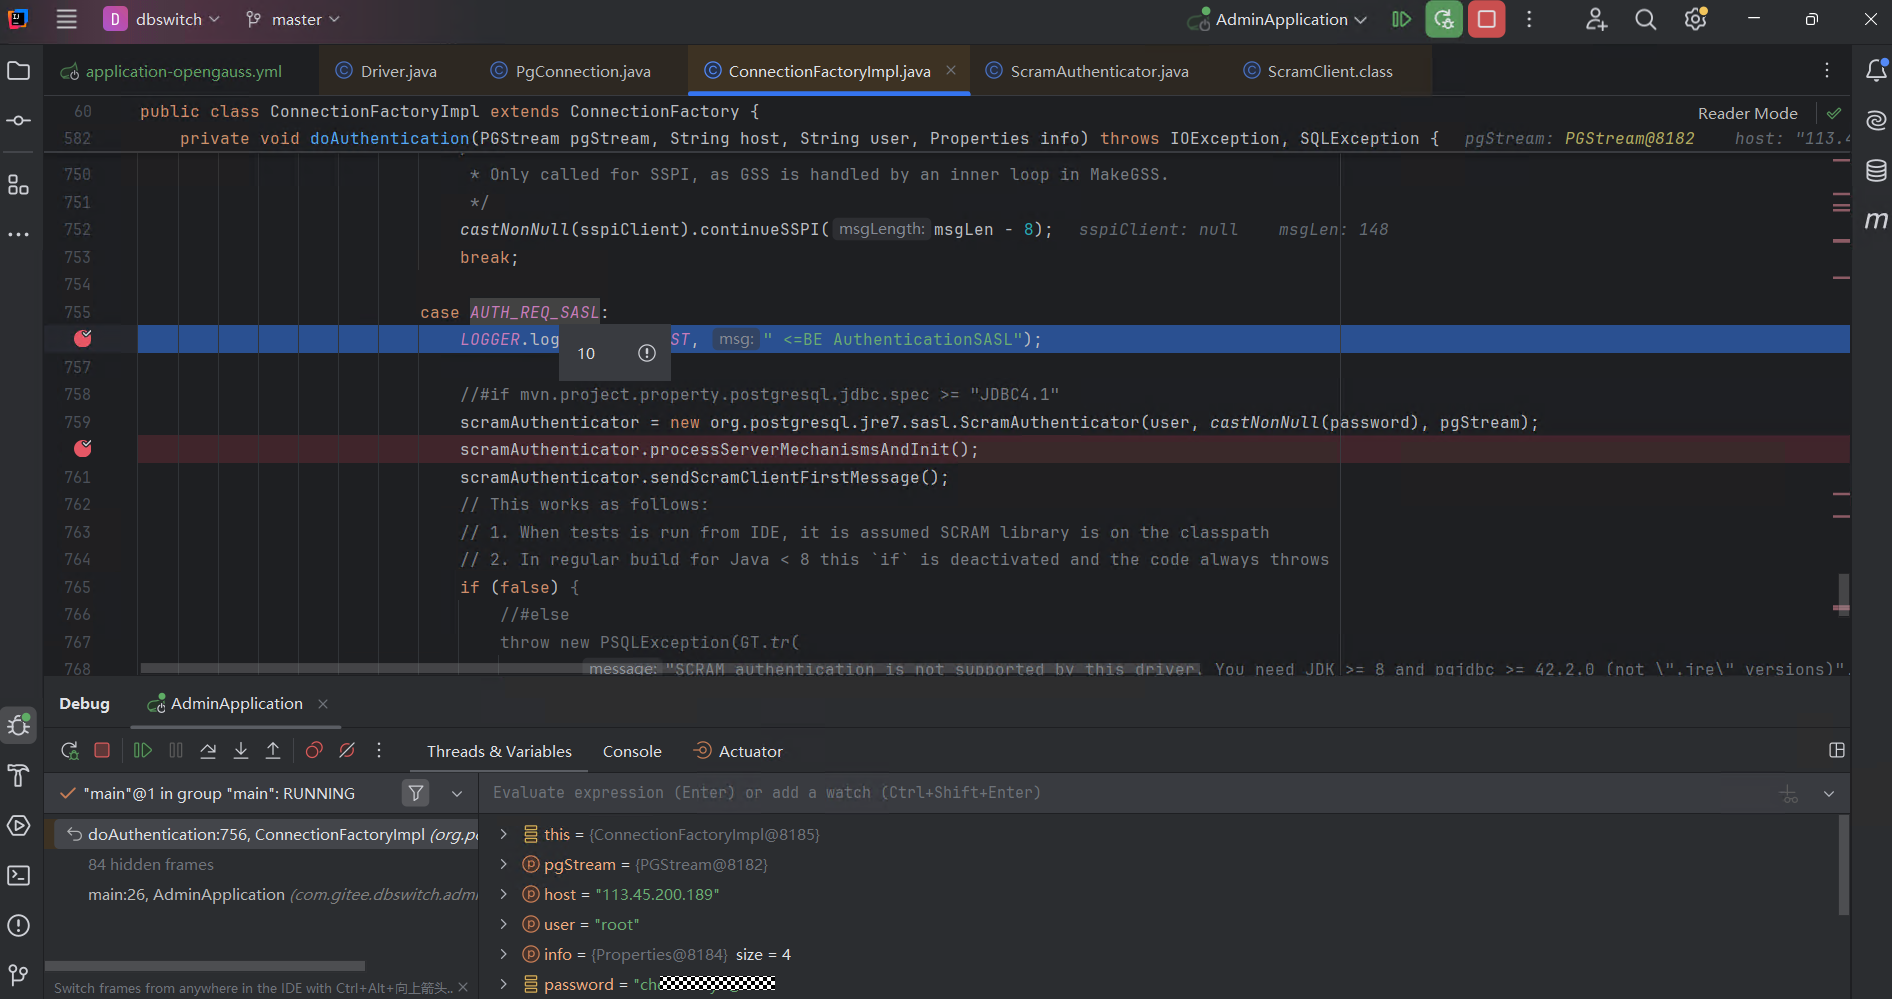Open the View Breakpoints dialog
The width and height of the screenshot is (1892, 999).
[x=314, y=751]
